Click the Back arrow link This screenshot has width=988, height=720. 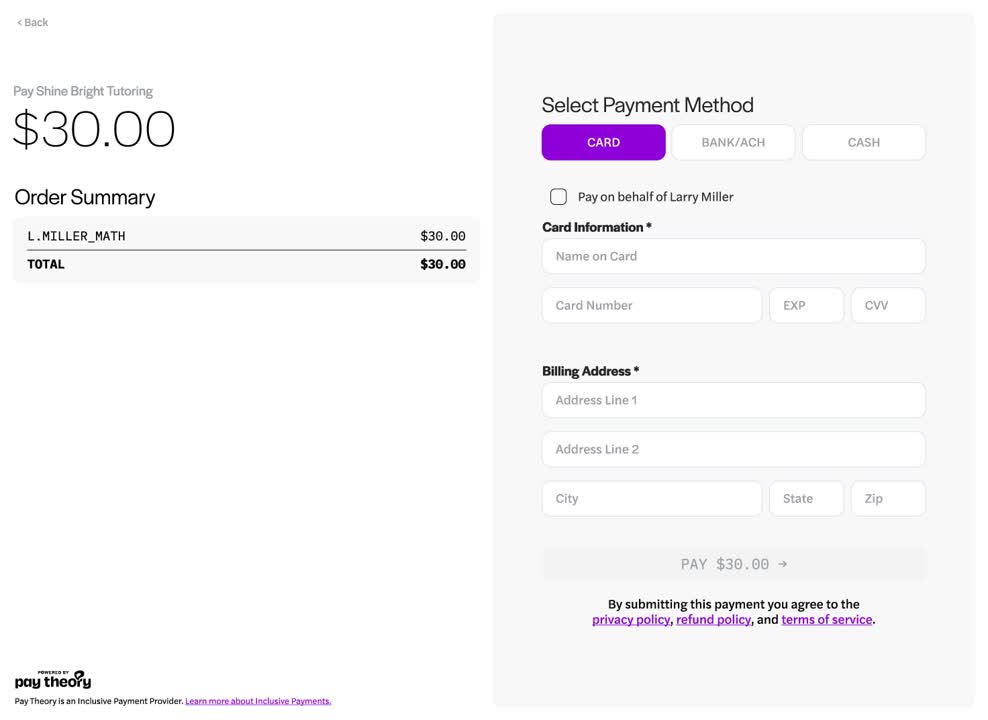point(31,21)
